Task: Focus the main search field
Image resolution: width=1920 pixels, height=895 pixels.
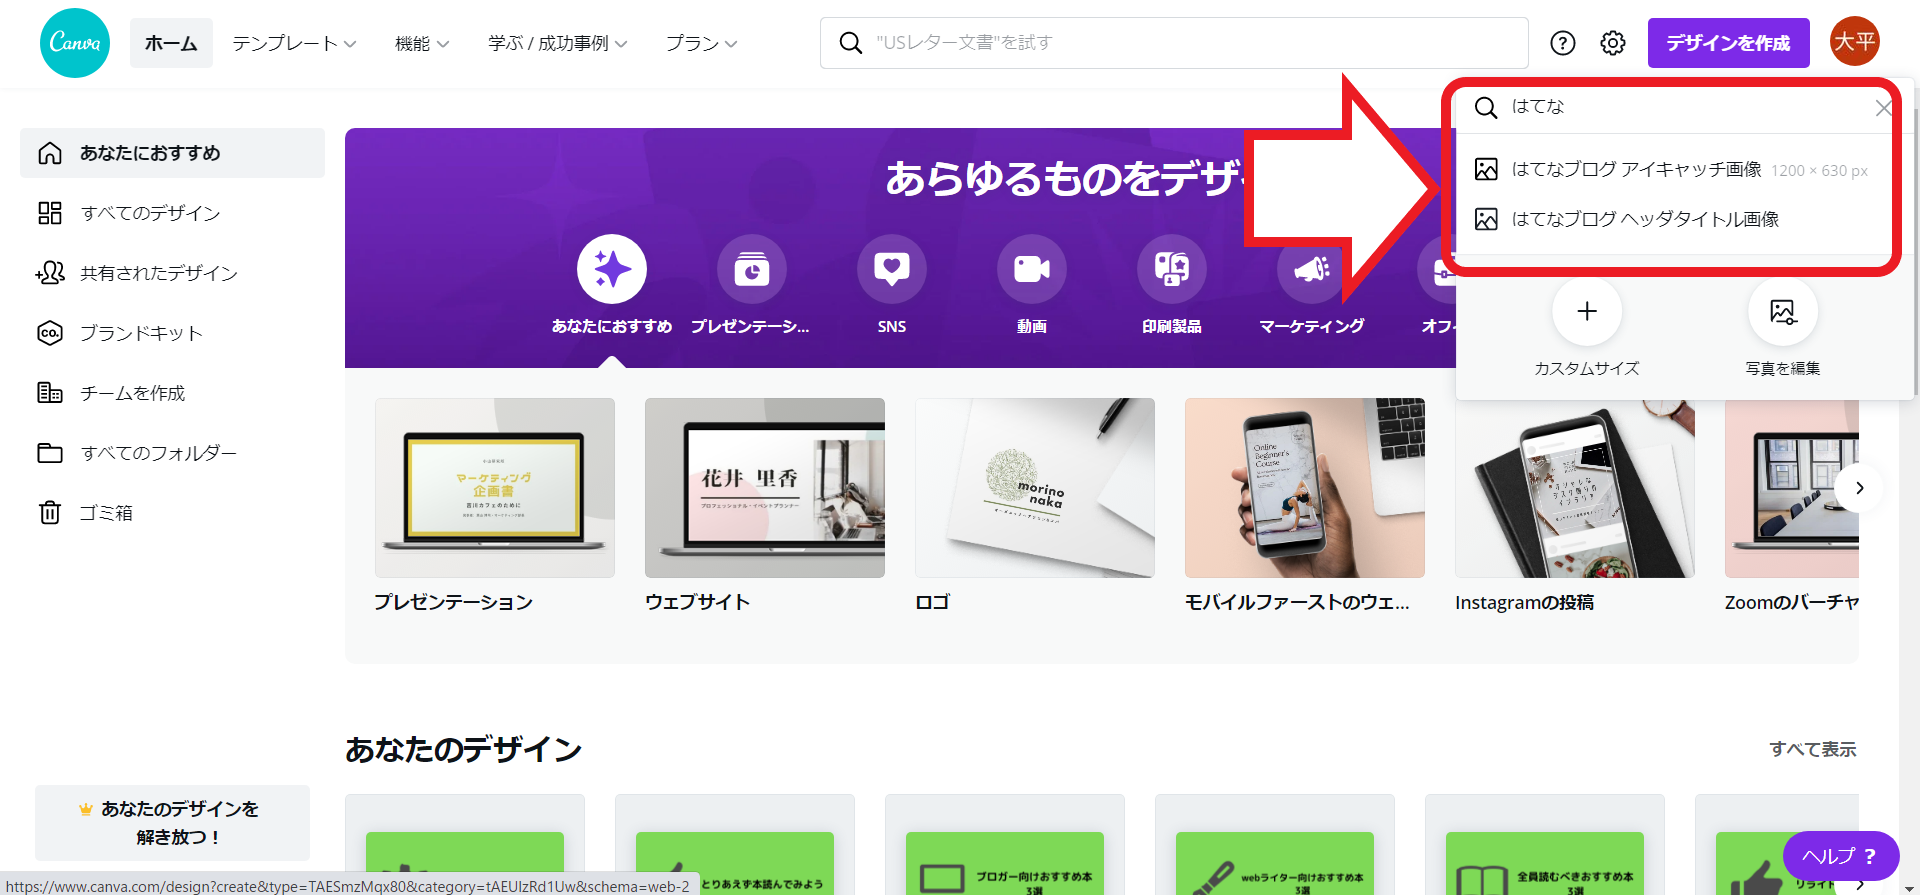Action: pyautogui.click(x=1174, y=43)
